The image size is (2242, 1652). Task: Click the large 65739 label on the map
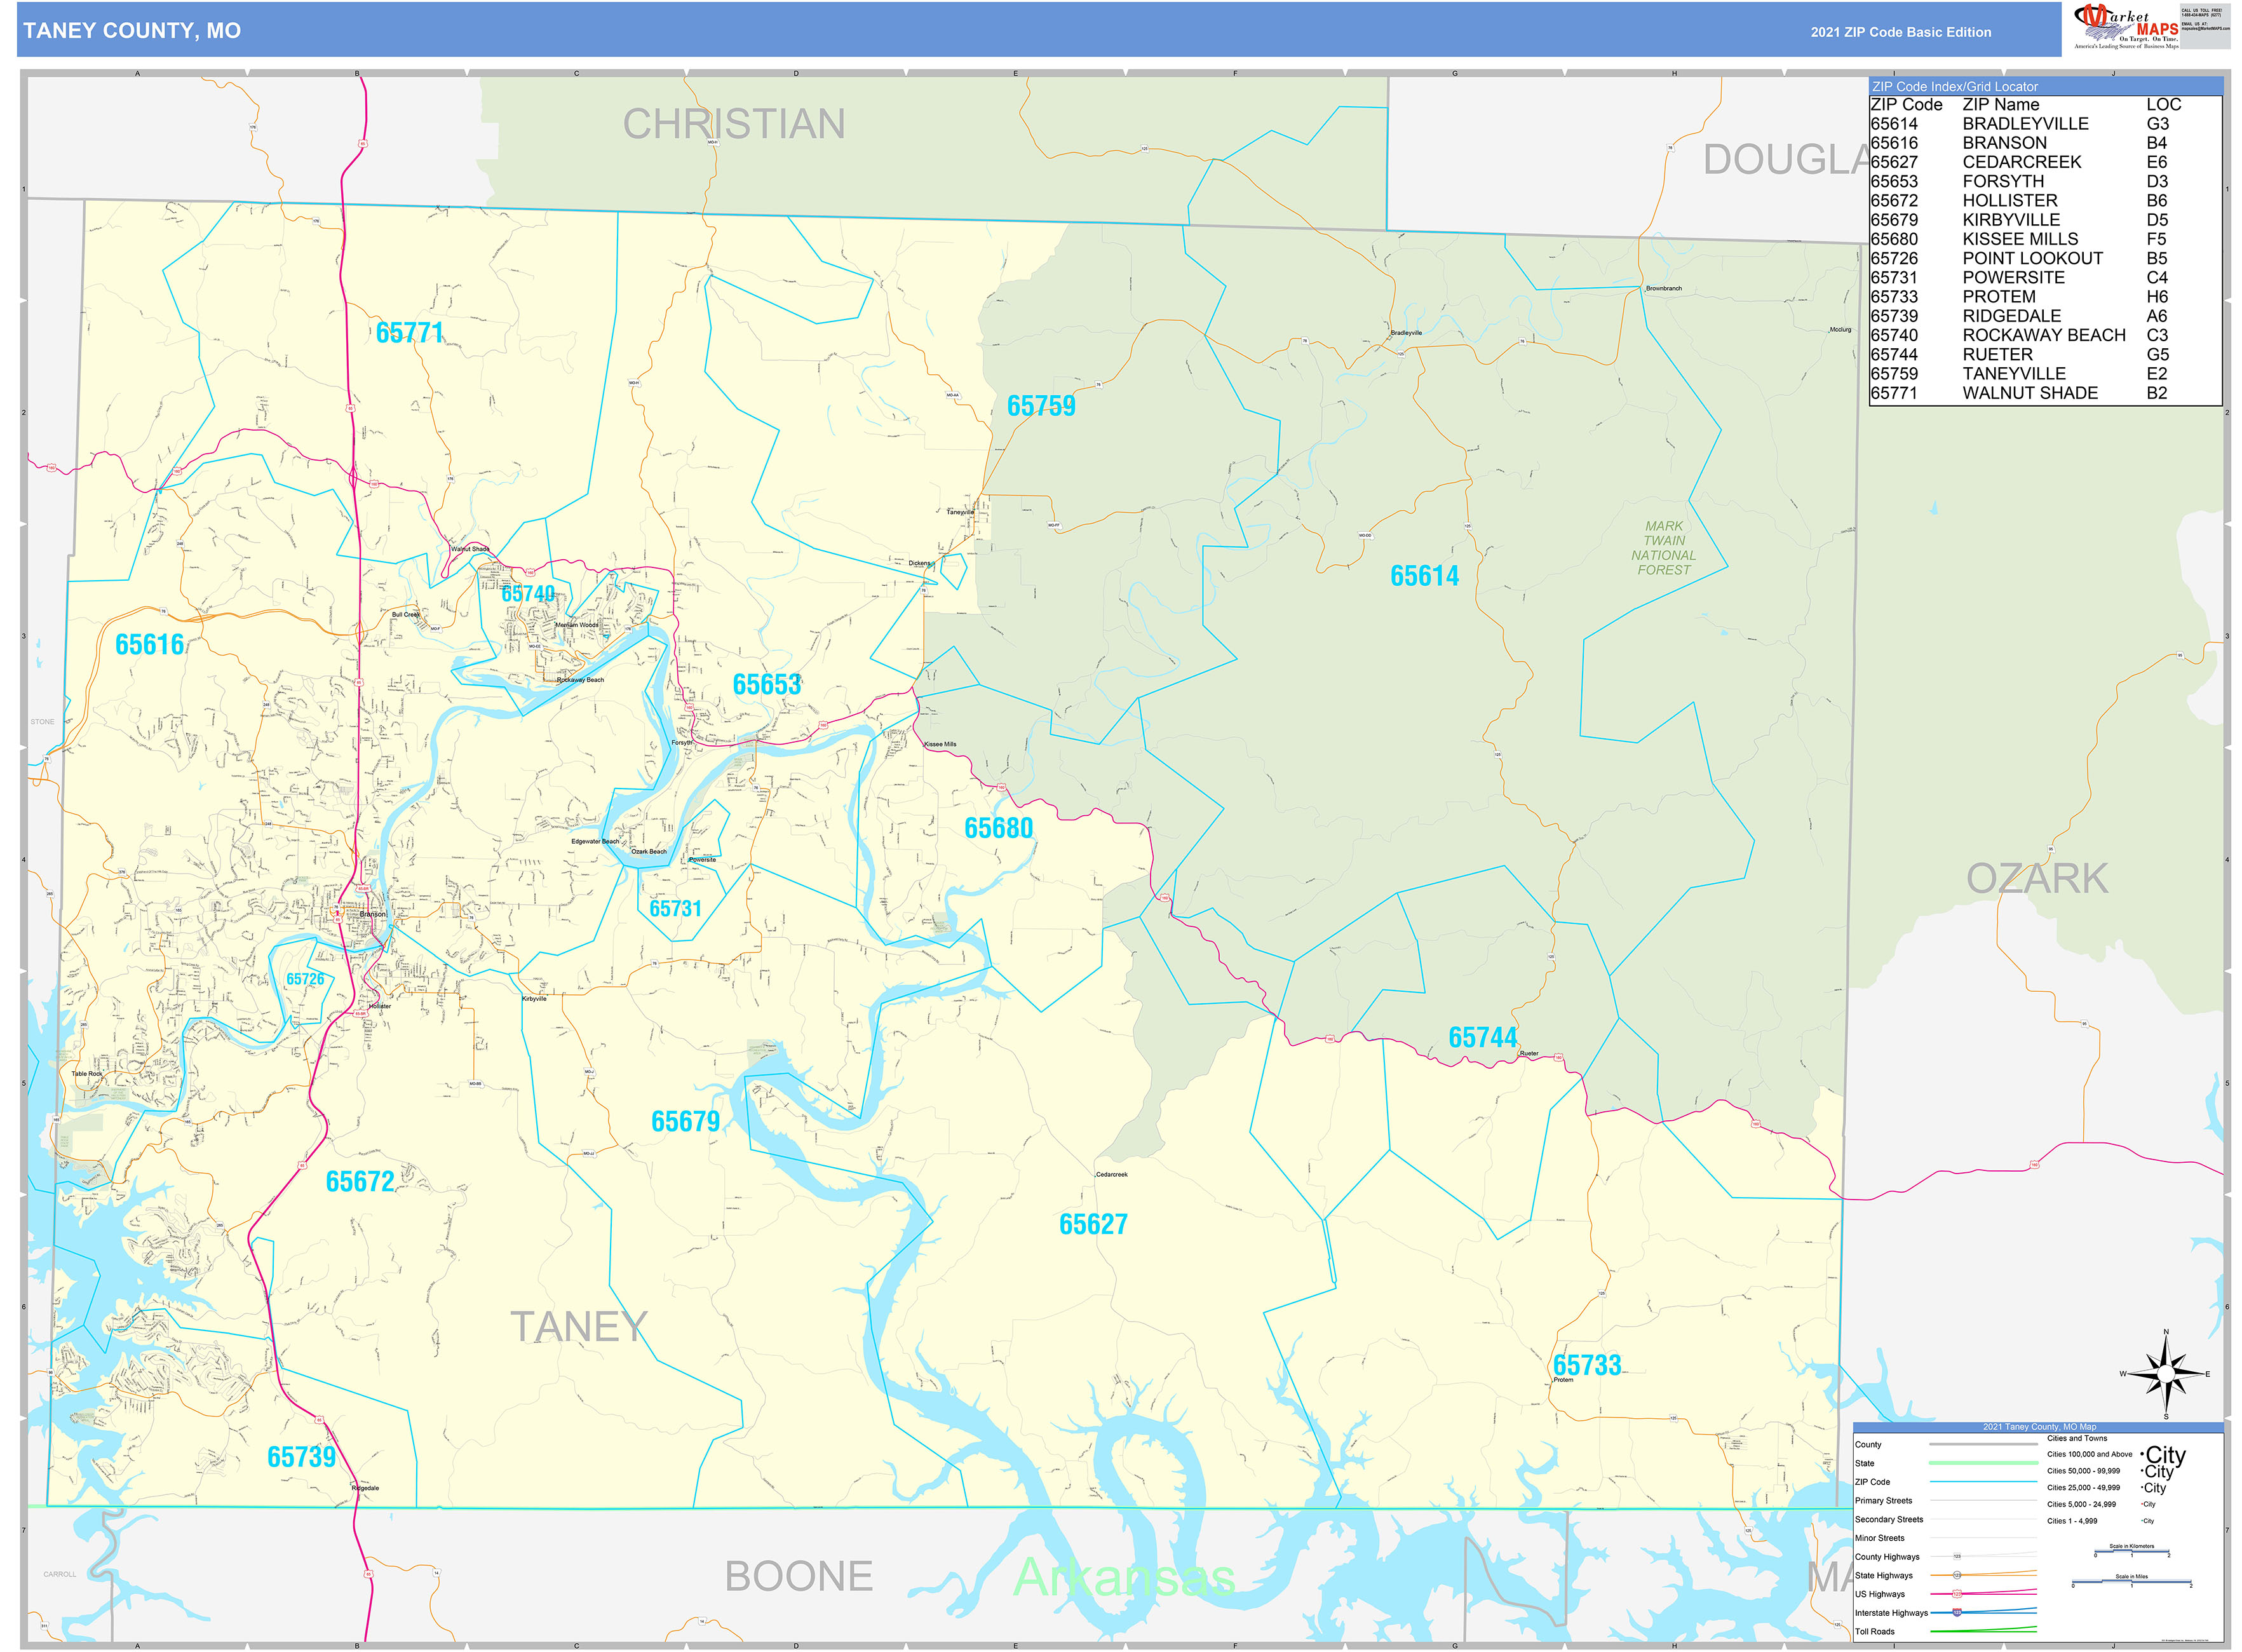pos(302,1458)
